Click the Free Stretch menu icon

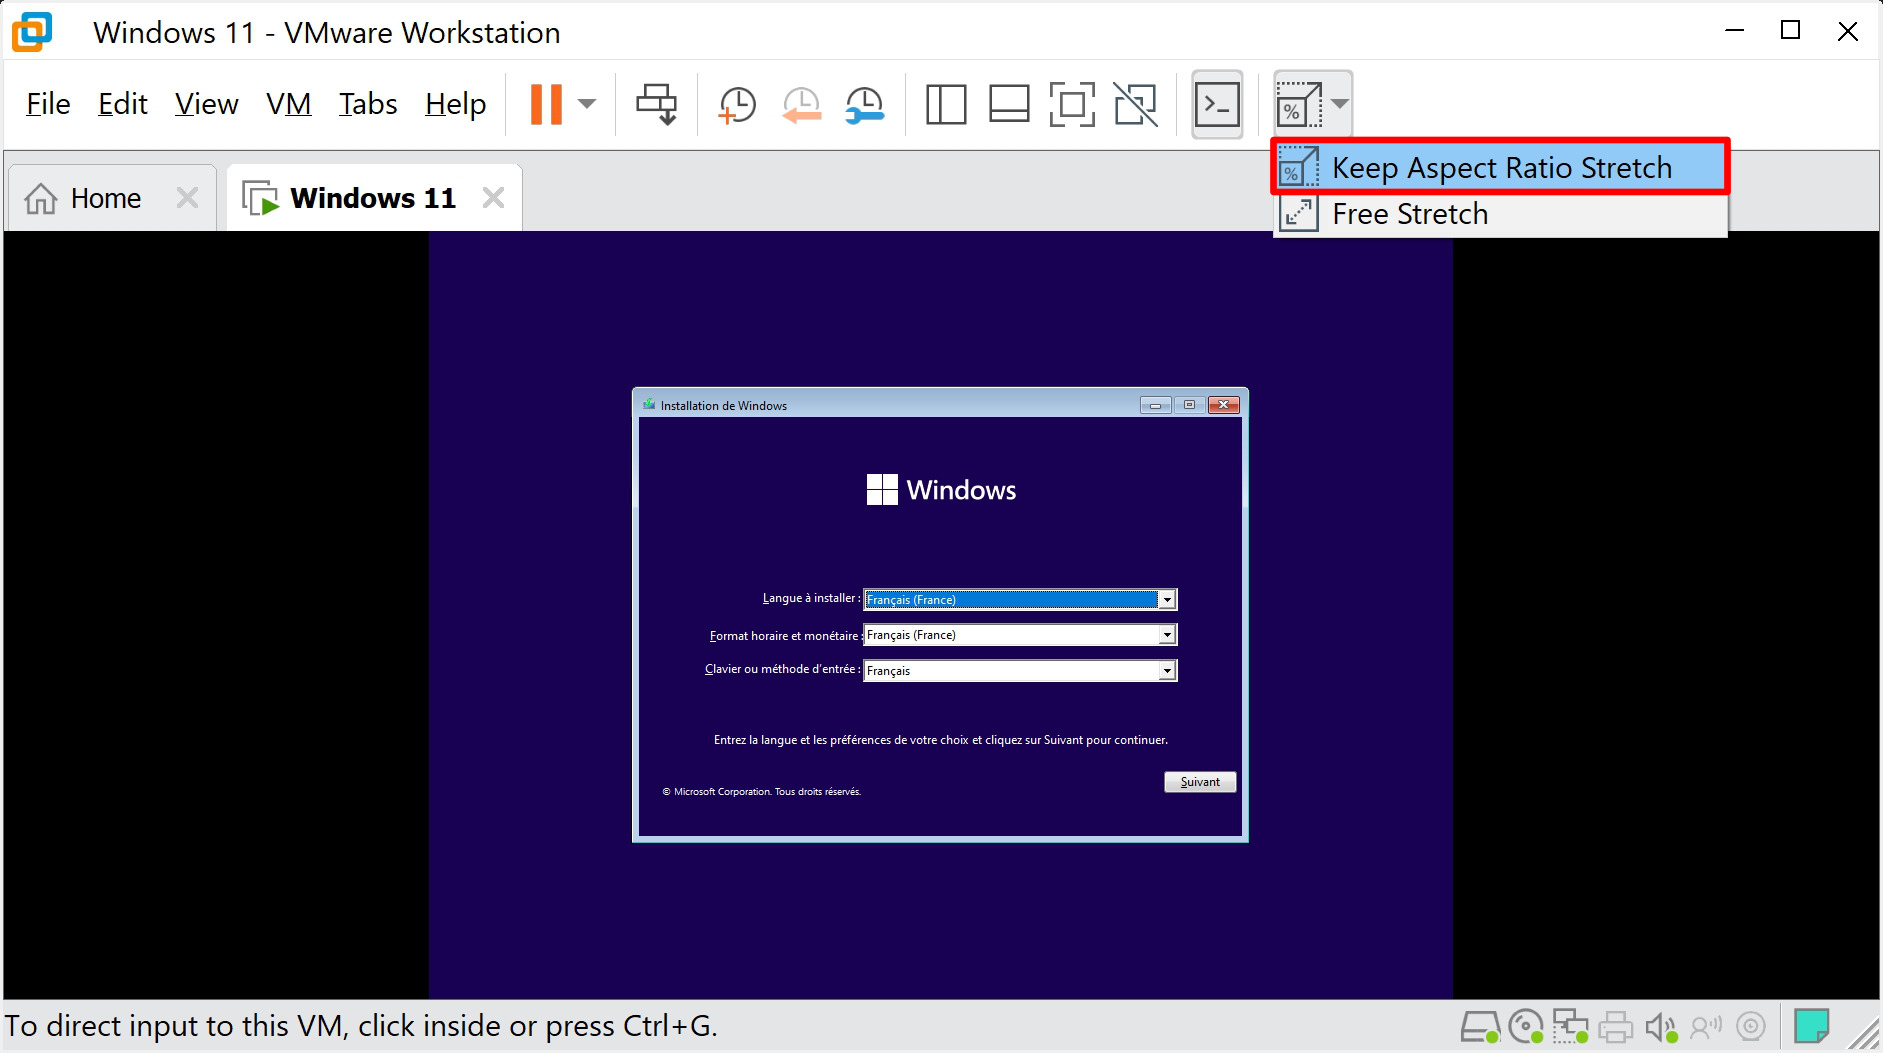(1298, 214)
